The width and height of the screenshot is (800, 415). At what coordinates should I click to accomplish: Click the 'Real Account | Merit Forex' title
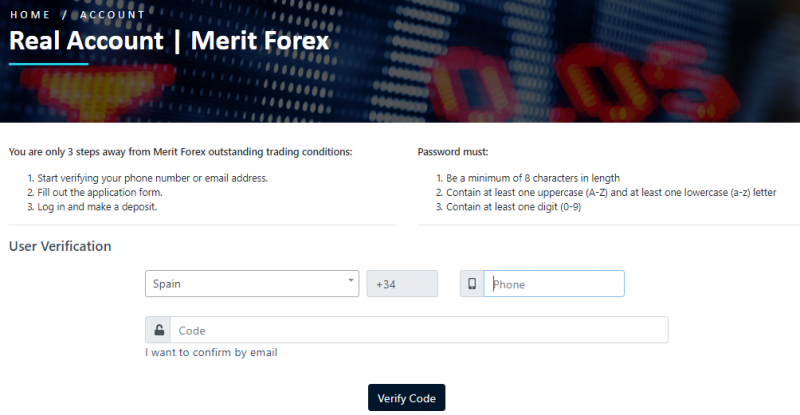point(169,41)
